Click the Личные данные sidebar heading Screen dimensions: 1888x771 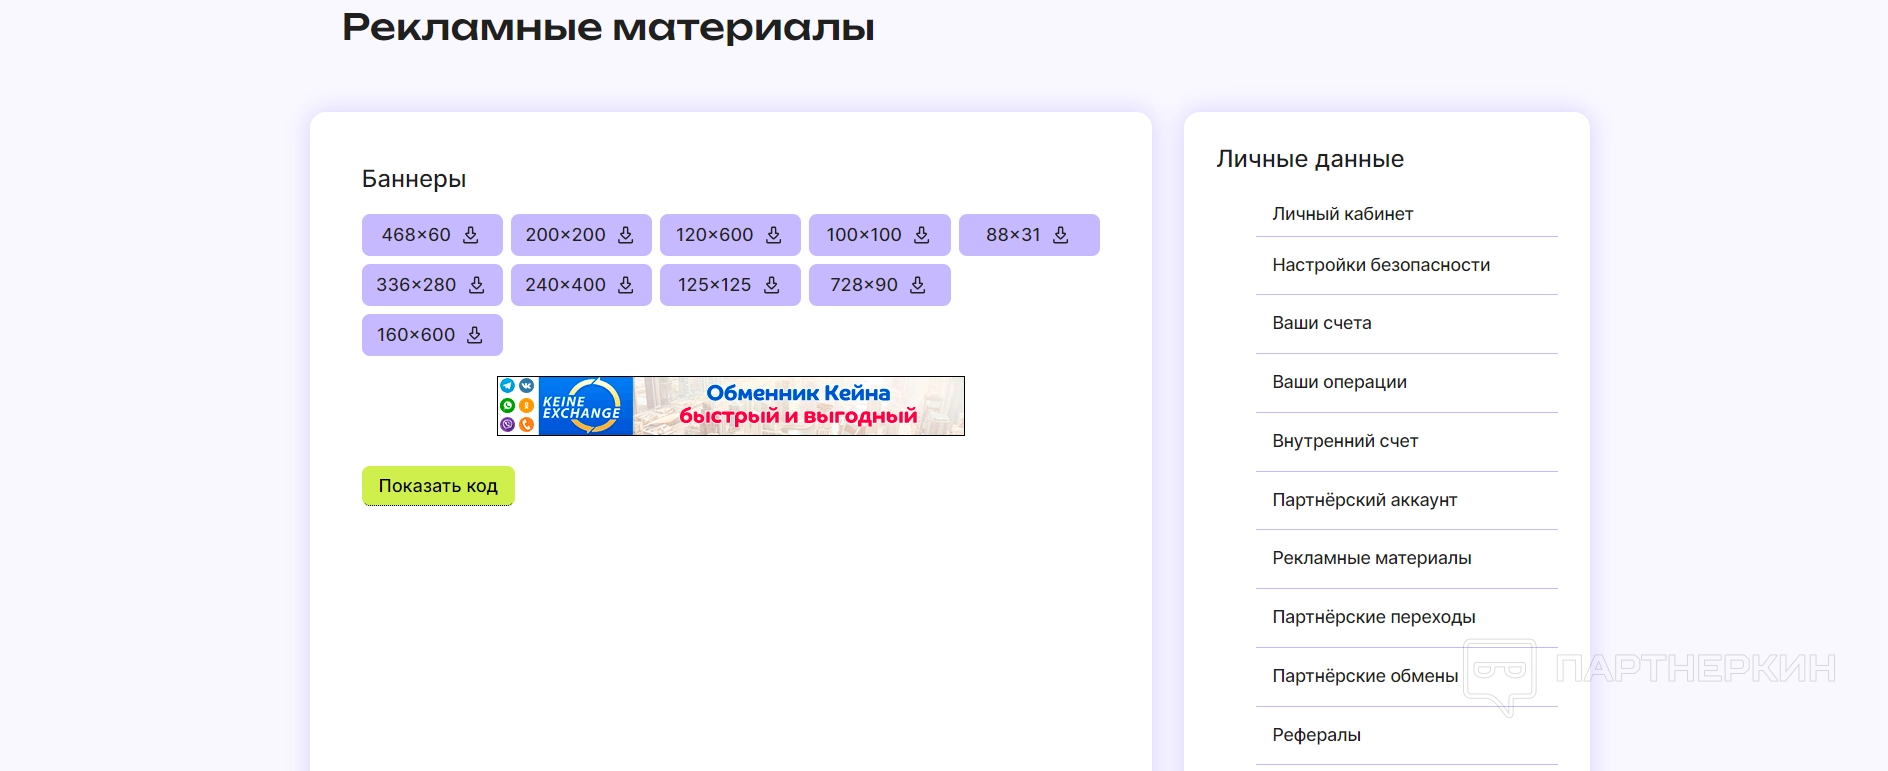tap(1310, 159)
